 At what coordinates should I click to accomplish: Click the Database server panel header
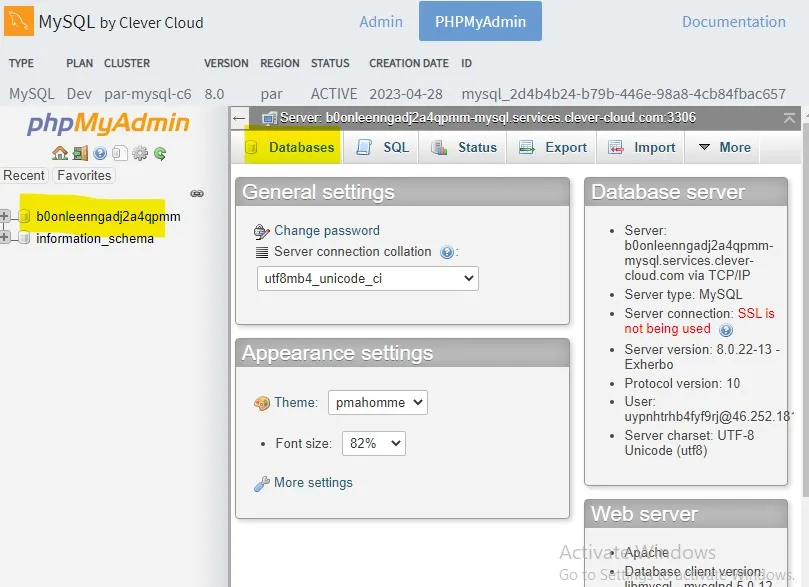[686, 192]
